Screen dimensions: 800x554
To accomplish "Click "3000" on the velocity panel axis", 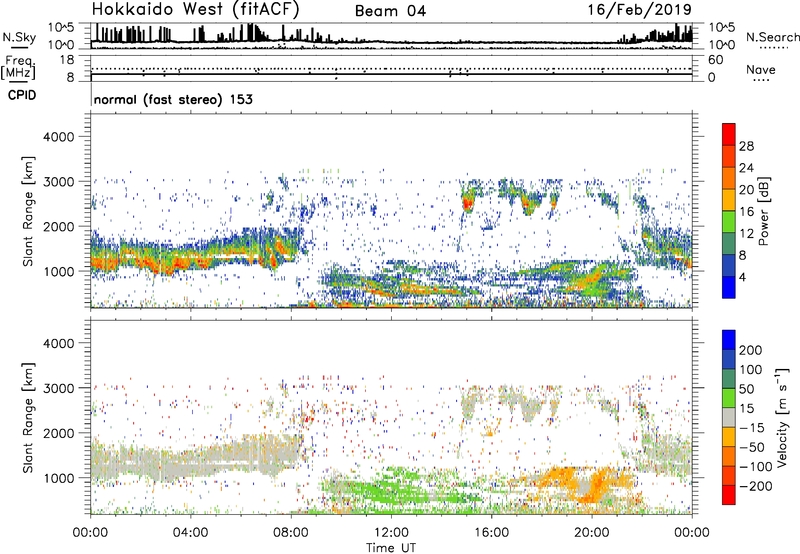I will 58,388.
